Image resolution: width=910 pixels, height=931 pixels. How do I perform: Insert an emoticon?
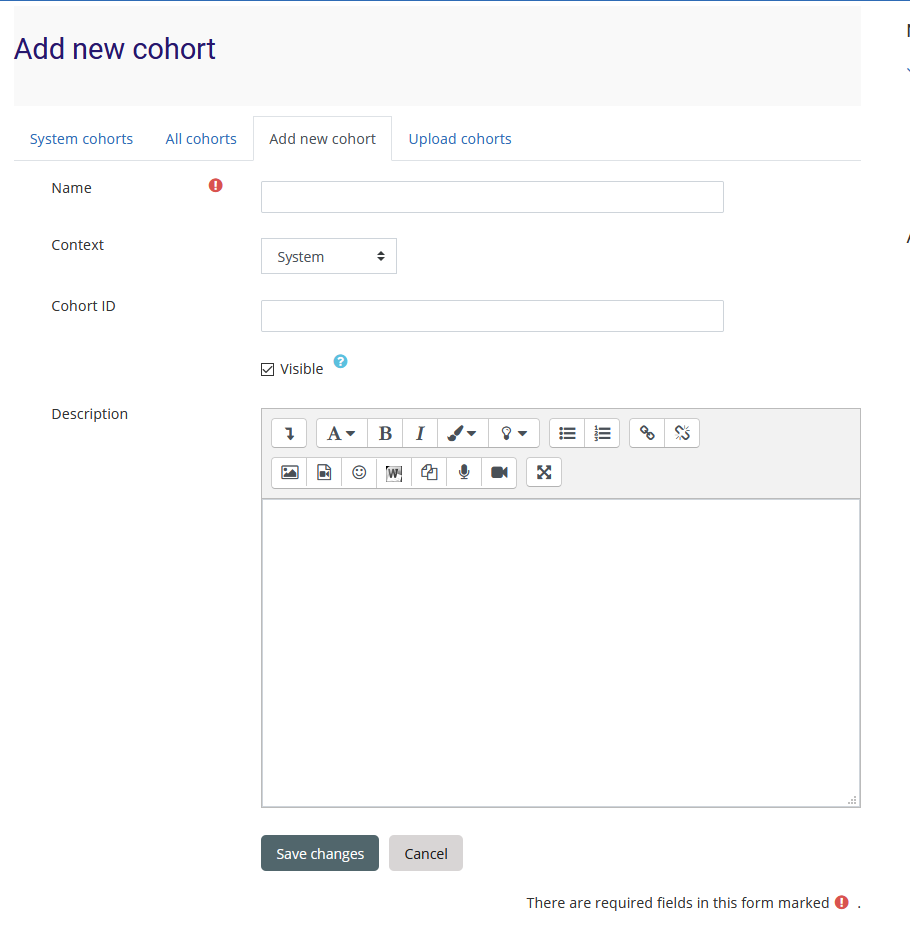pos(359,472)
